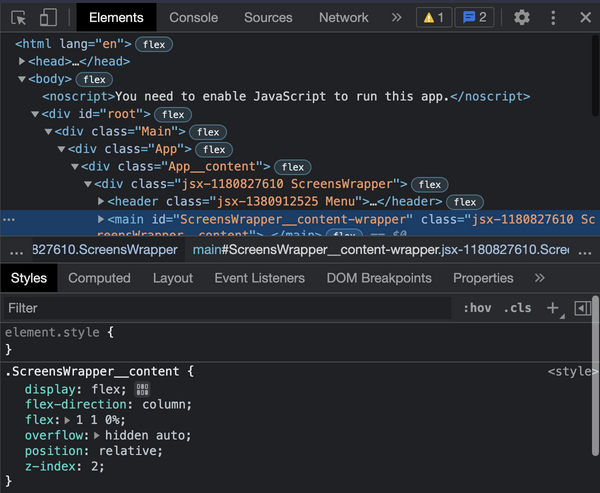Click the <style> source link
Screen dimensions: 600x493
572,371
